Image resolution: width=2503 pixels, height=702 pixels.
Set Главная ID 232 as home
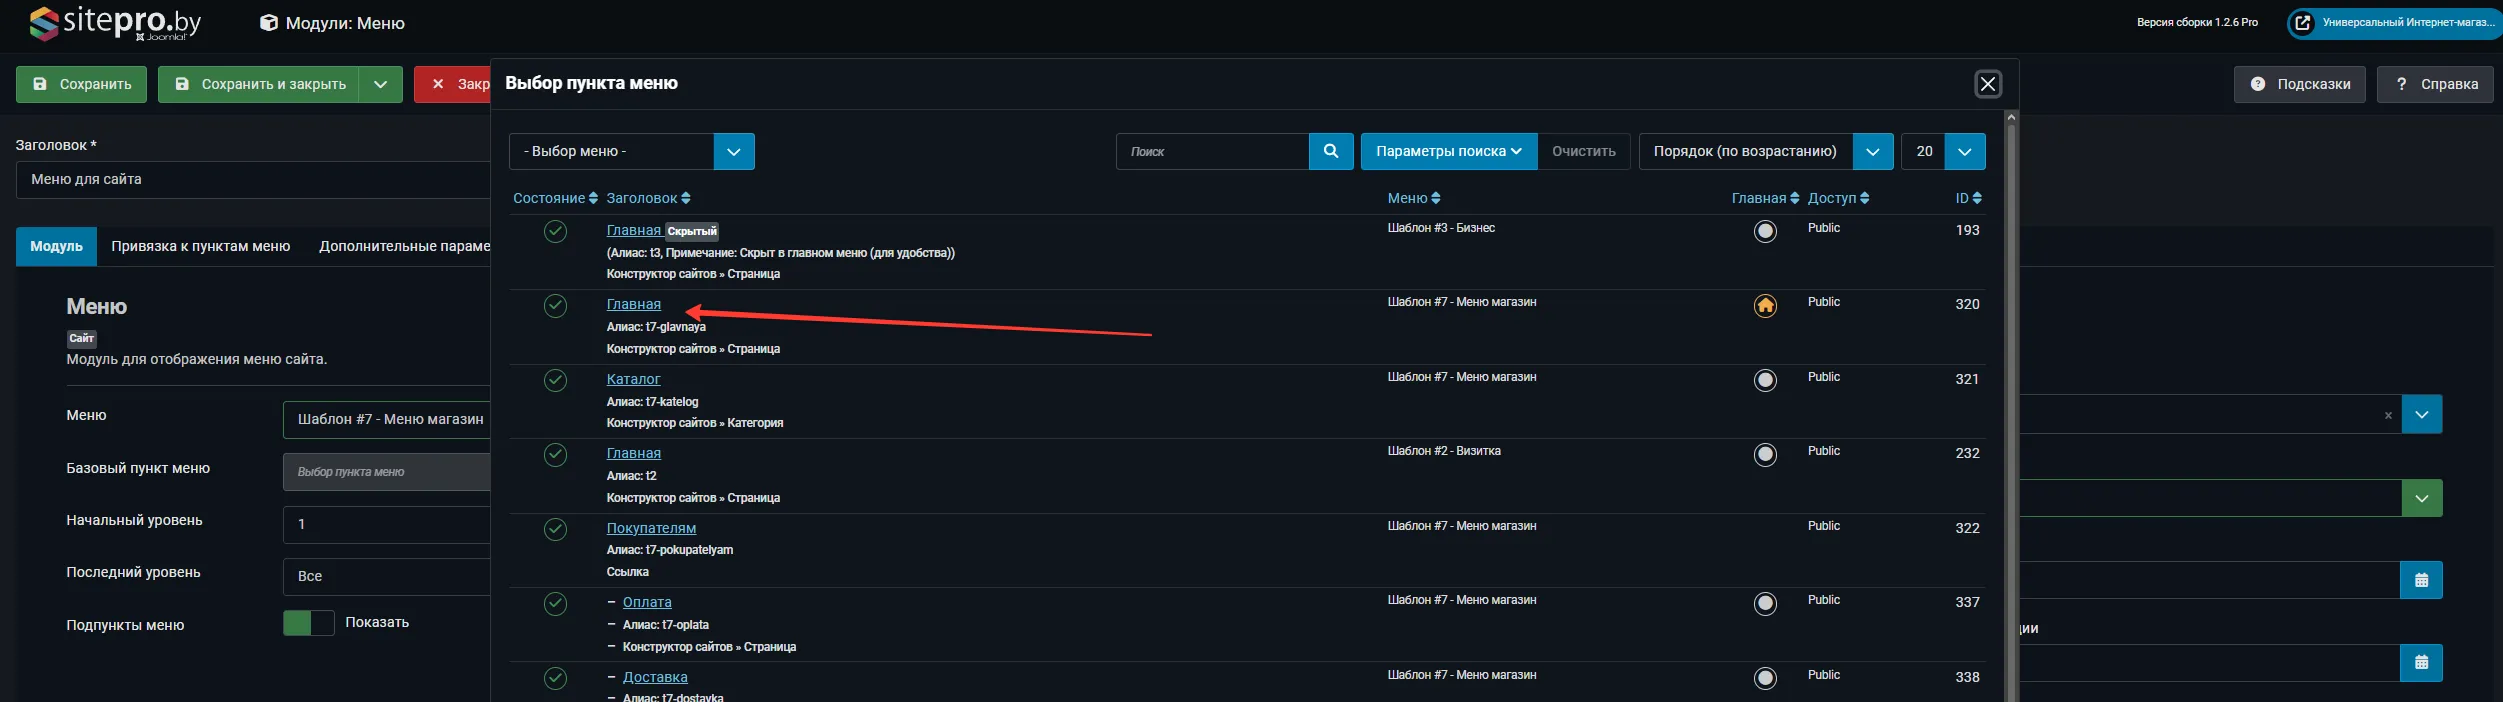(1765, 455)
